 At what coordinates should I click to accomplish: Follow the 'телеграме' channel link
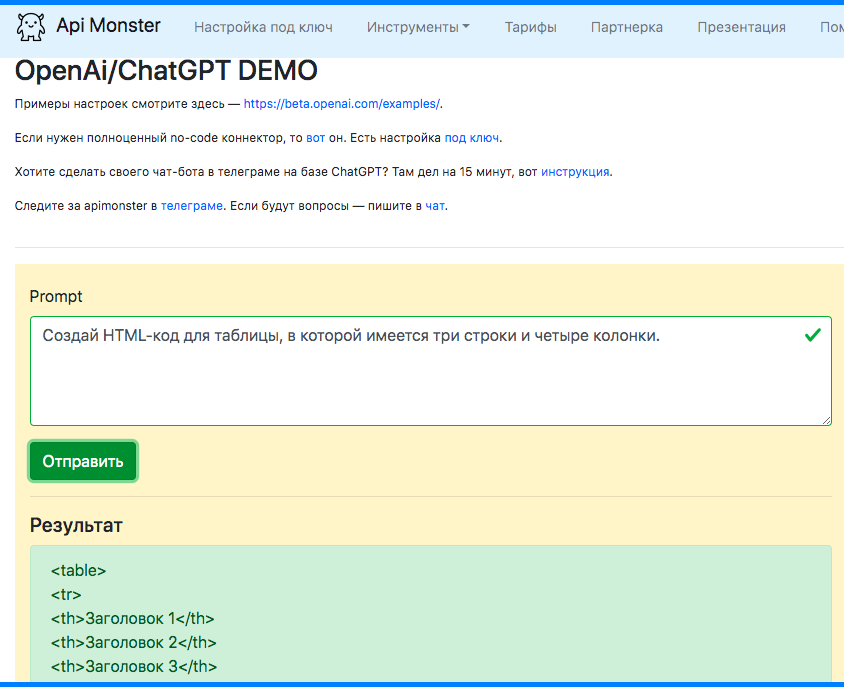point(192,206)
